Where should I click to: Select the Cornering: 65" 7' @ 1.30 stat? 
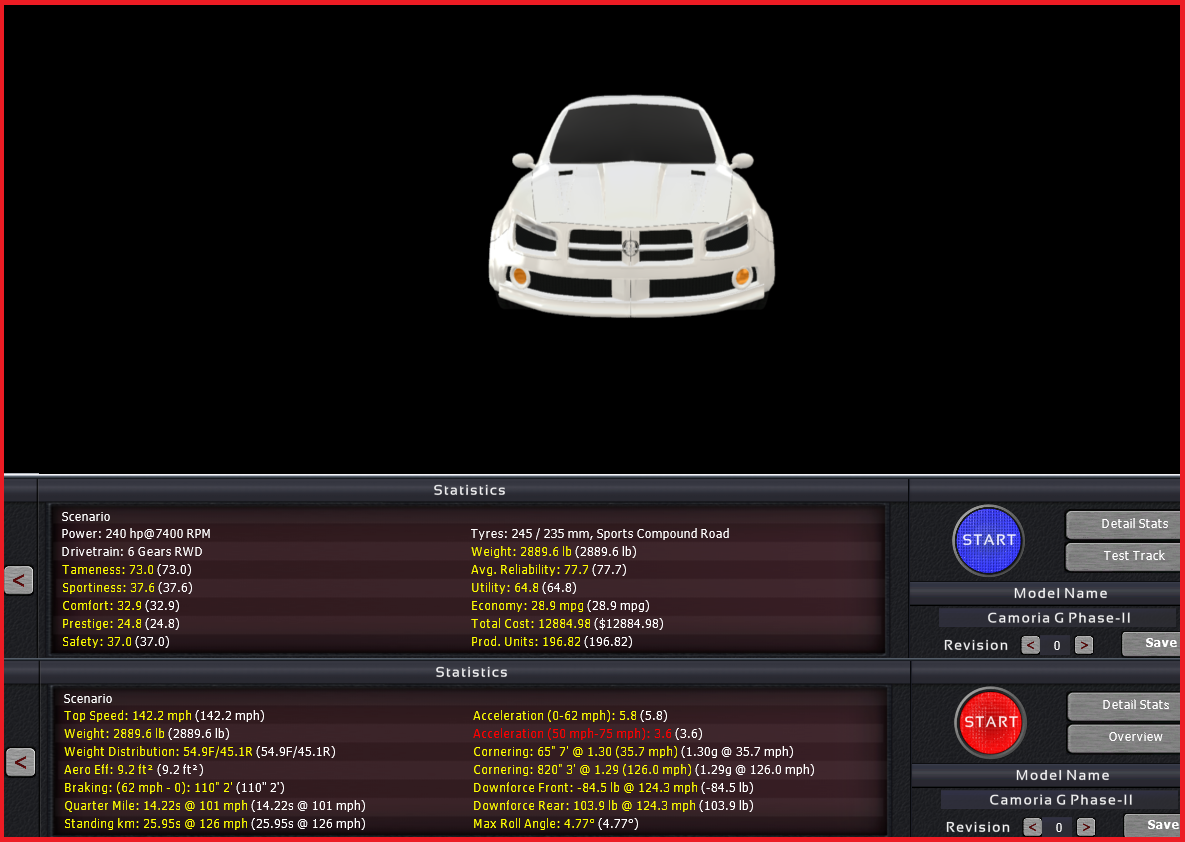click(x=633, y=752)
